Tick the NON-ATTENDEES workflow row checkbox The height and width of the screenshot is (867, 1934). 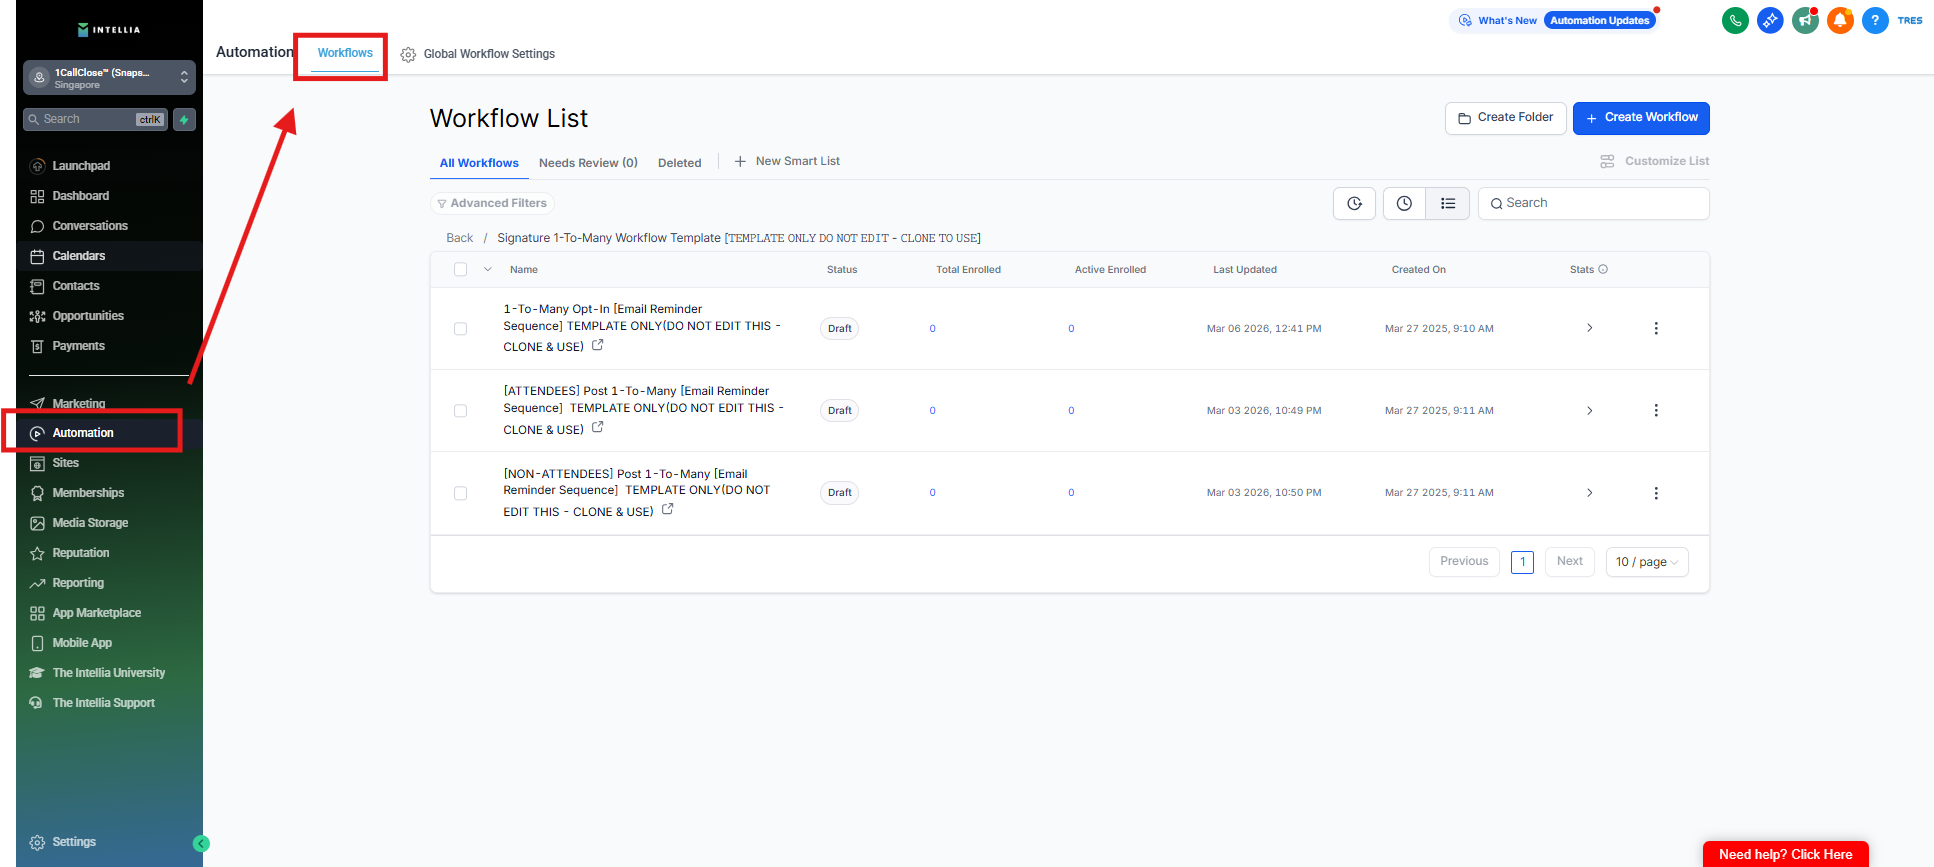461,493
